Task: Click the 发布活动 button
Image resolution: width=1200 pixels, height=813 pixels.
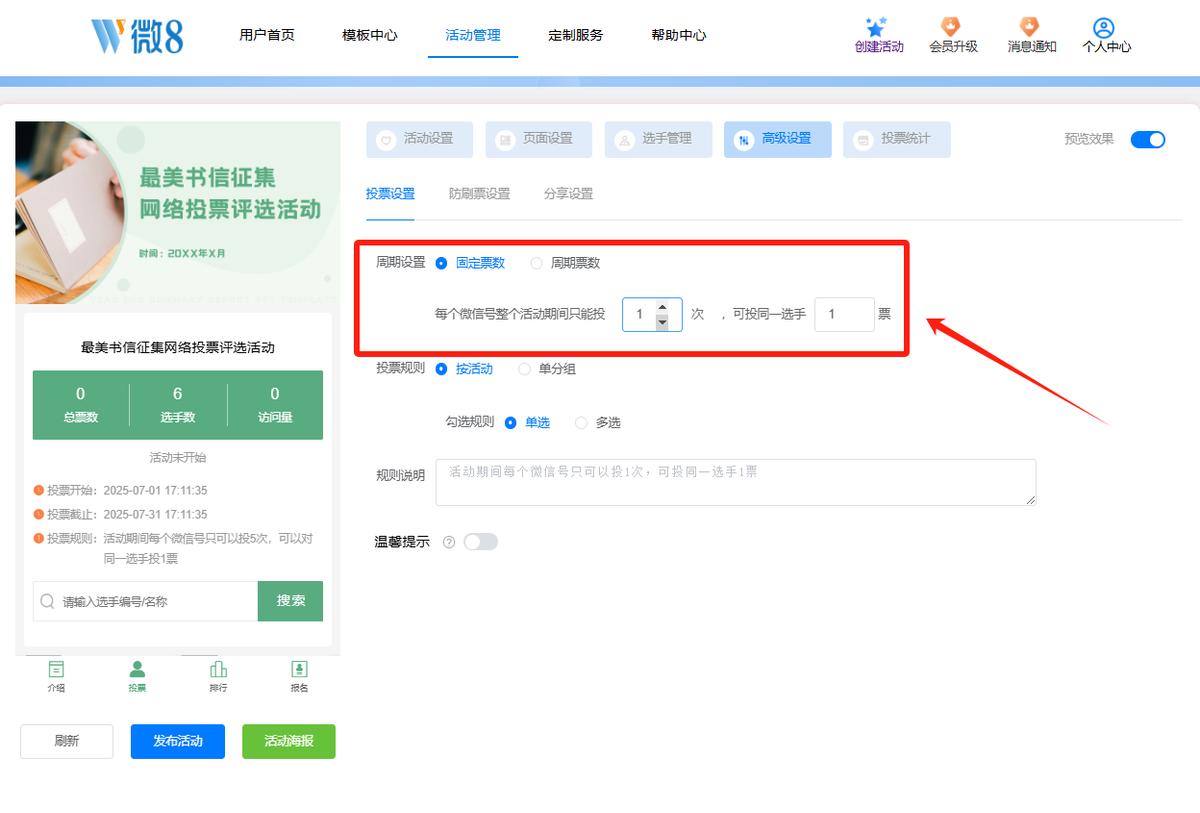Action: point(178,741)
